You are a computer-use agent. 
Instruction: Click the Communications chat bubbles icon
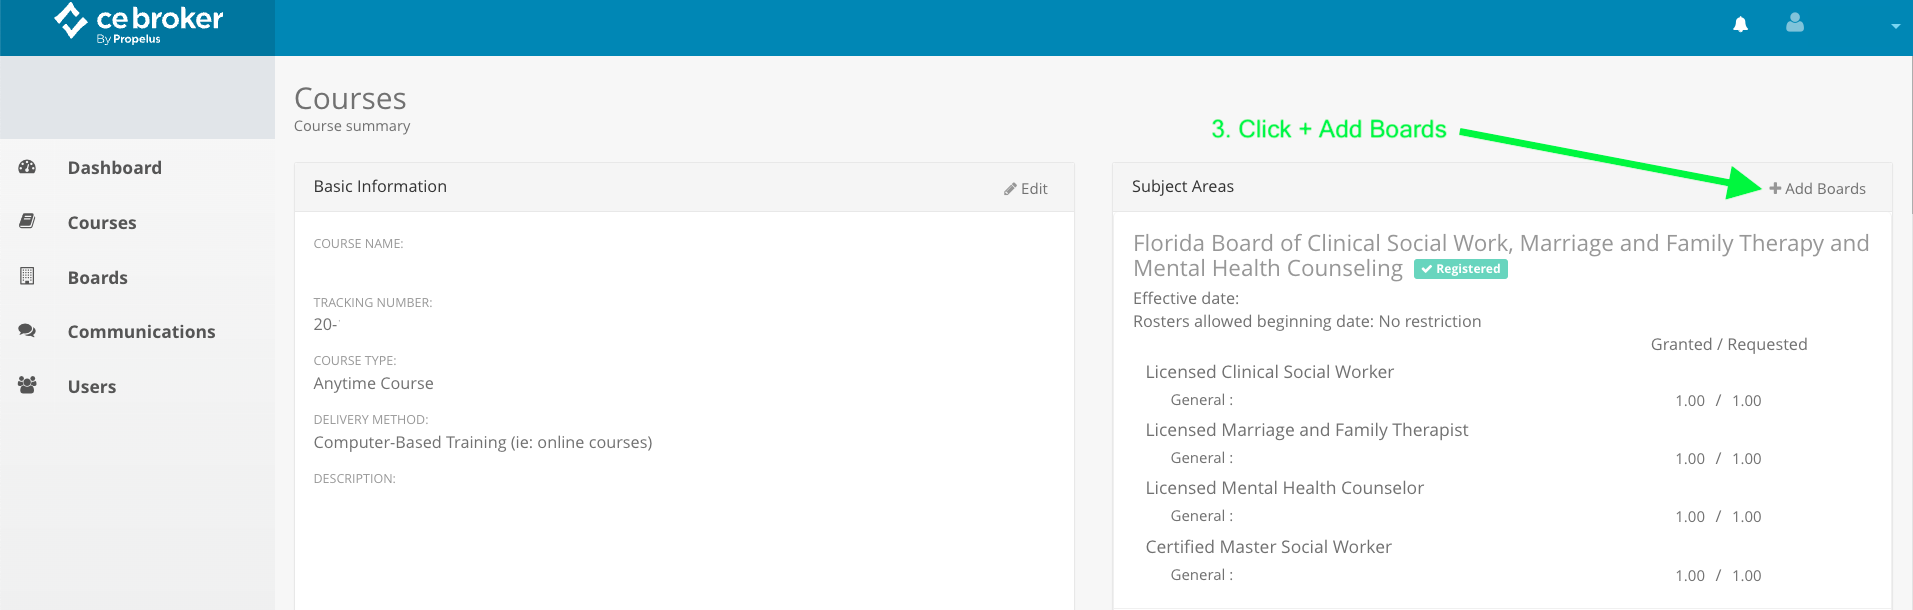(27, 330)
